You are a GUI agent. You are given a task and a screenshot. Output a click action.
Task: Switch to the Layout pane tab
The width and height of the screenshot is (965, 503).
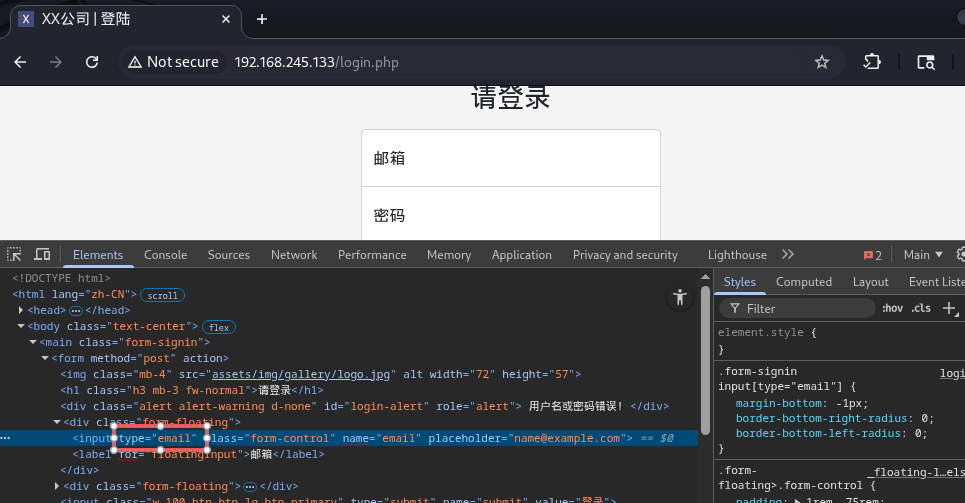point(870,282)
